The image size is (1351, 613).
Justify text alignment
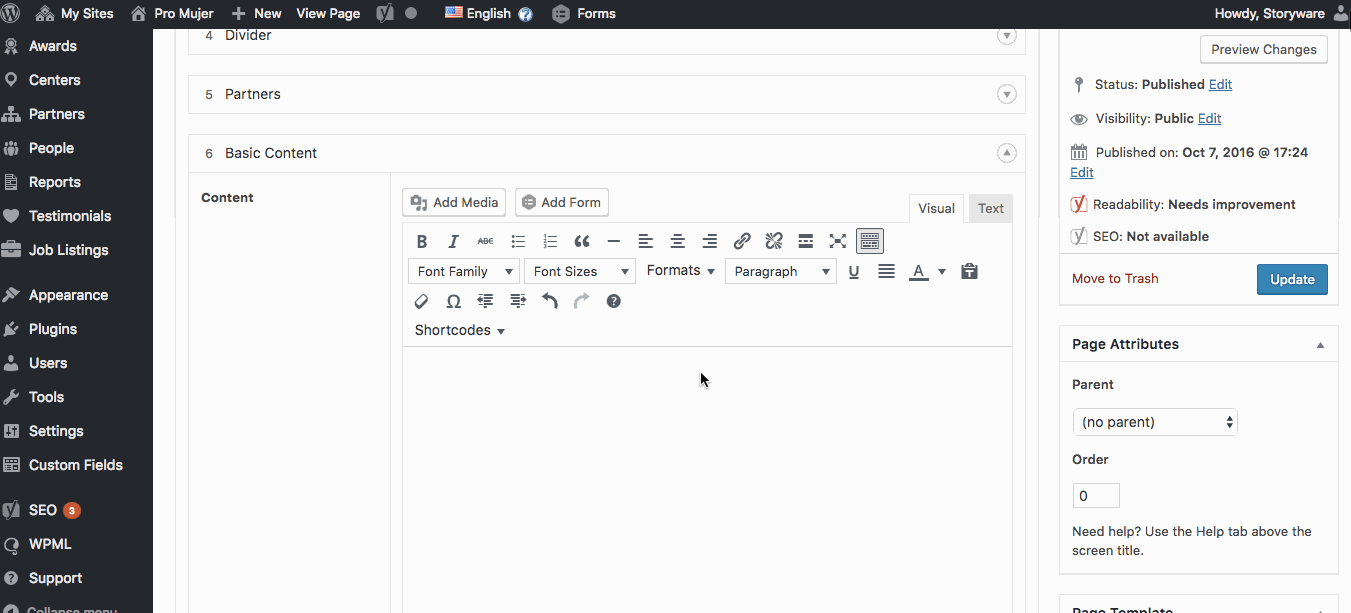[x=886, y=271]
